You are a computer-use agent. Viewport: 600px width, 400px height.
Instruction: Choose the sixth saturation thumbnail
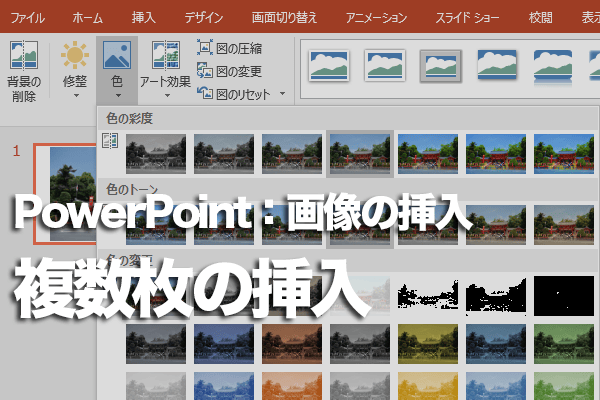click(x=496, y=154)
